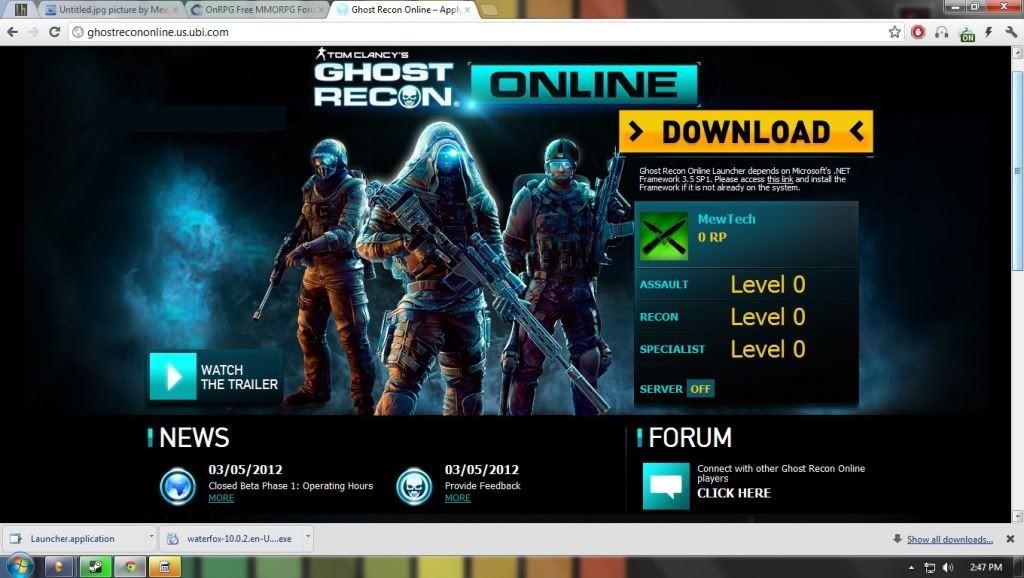The width and height of the screenshot is (1024, 578).
Task: Expand waterfox download item options arrow
Action: coord(307,538)
